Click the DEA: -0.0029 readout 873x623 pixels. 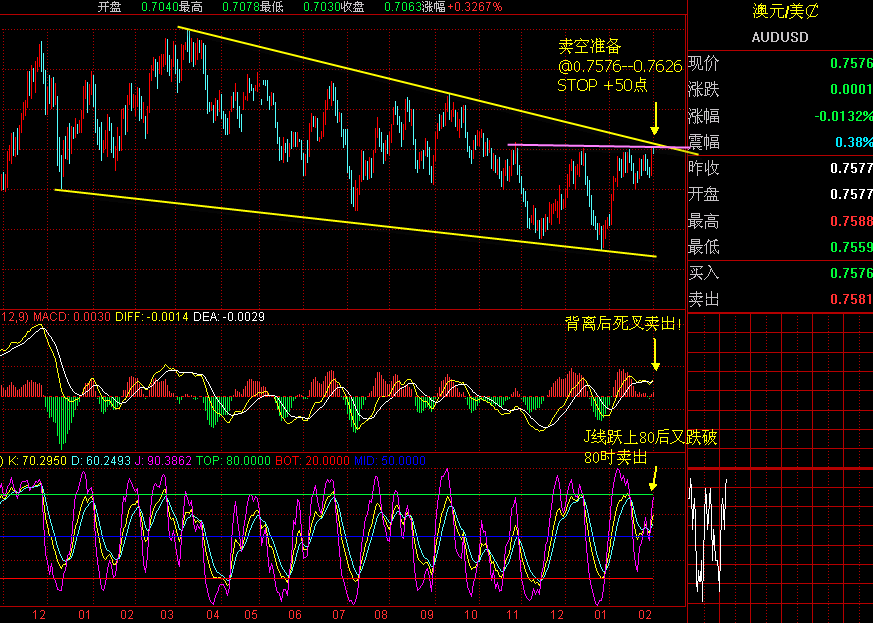click(x=229, y=317)
